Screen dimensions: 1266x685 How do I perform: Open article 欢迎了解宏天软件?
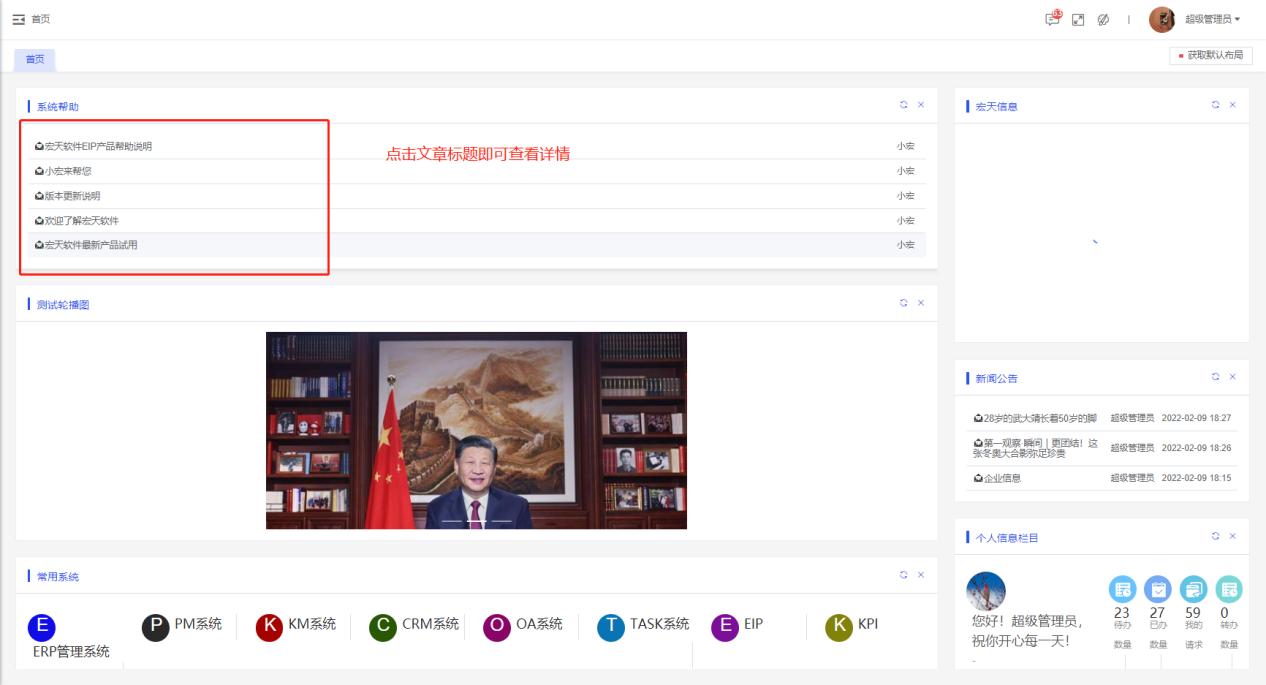click(81, 221)
